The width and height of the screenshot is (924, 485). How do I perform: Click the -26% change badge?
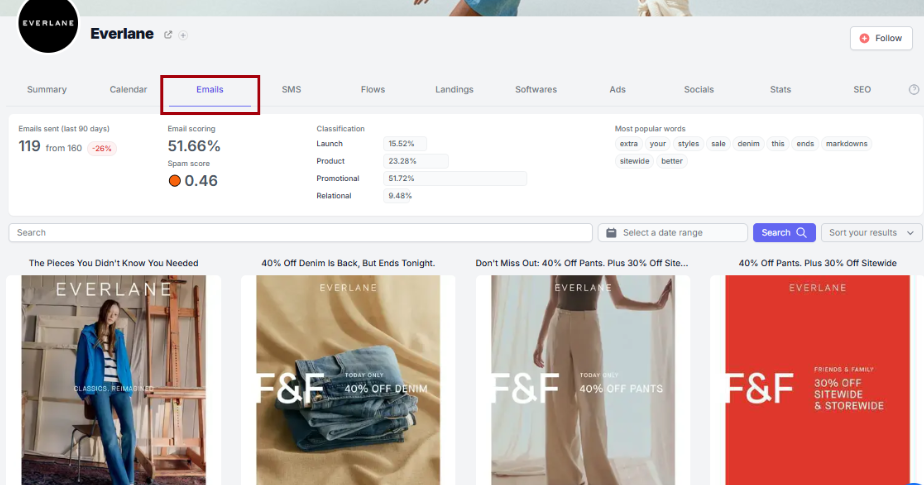click(102, 149)
